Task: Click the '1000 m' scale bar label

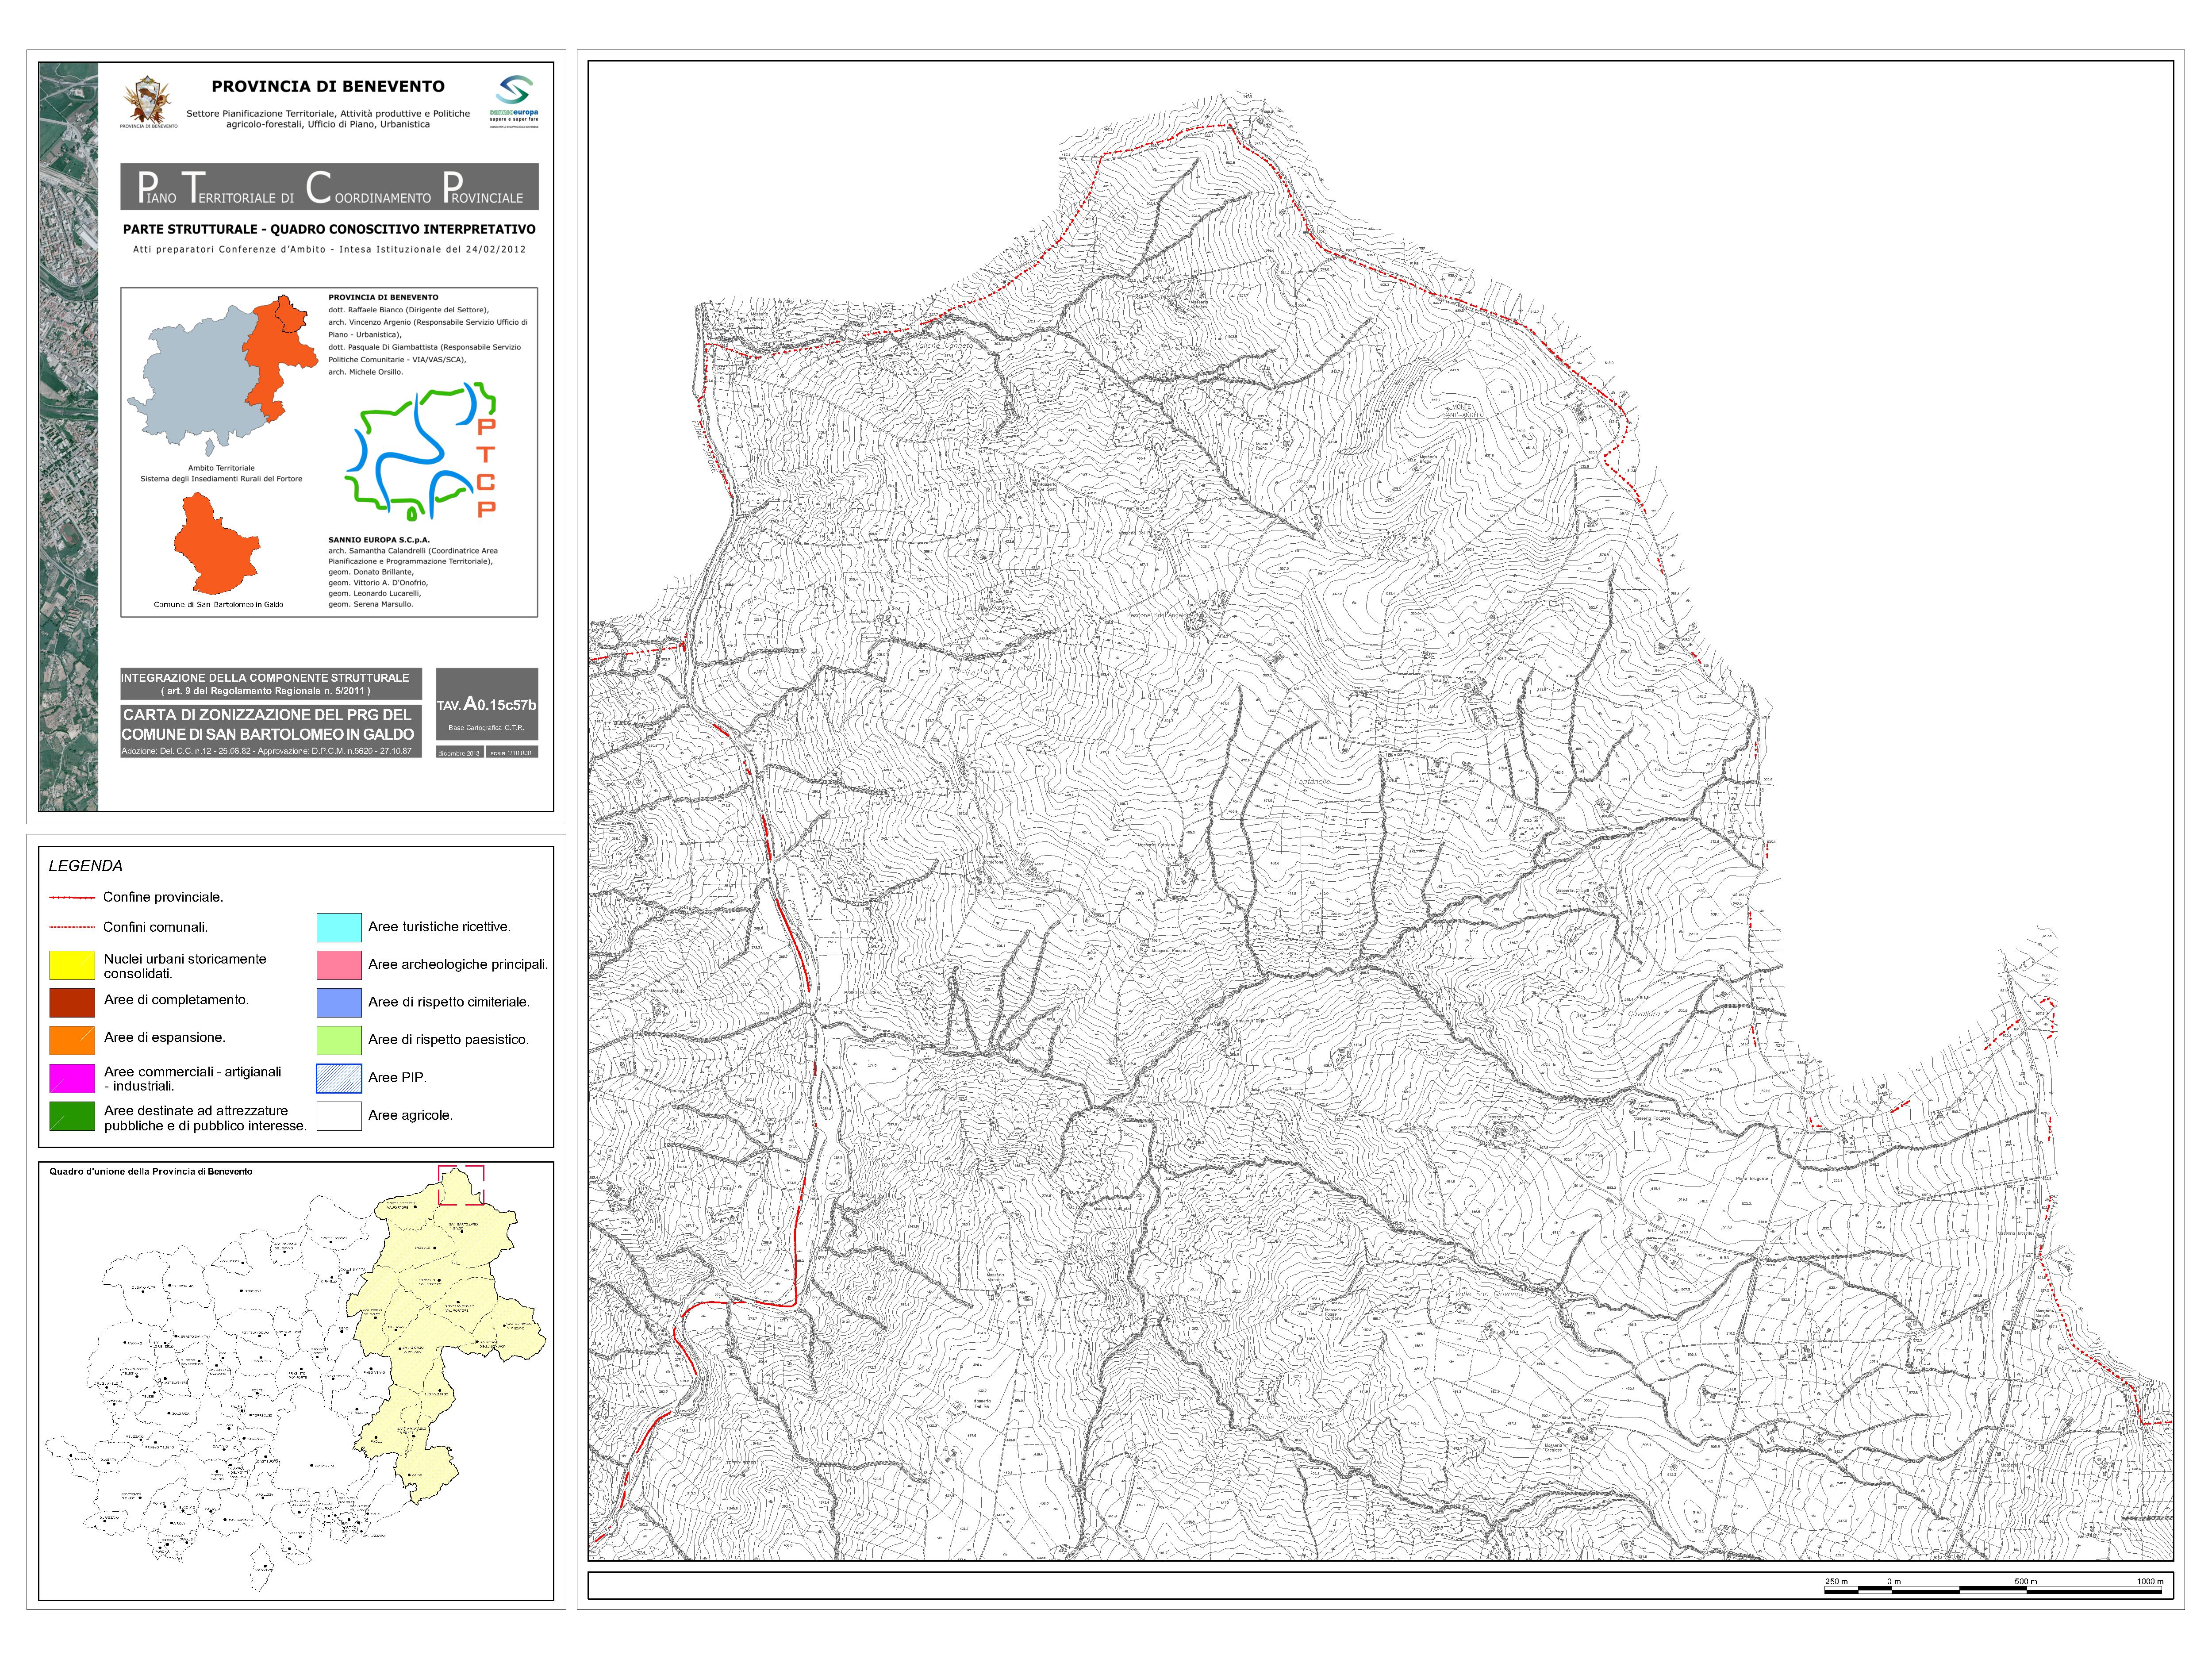Action: point(2150,1581)
